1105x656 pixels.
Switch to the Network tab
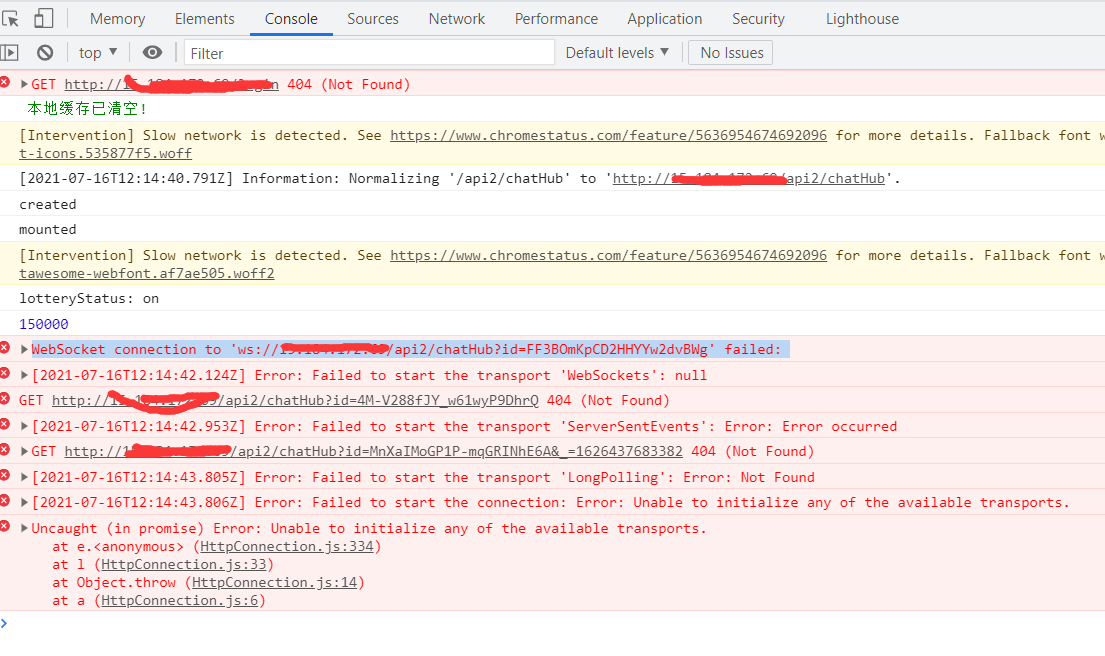pos(456,18)
